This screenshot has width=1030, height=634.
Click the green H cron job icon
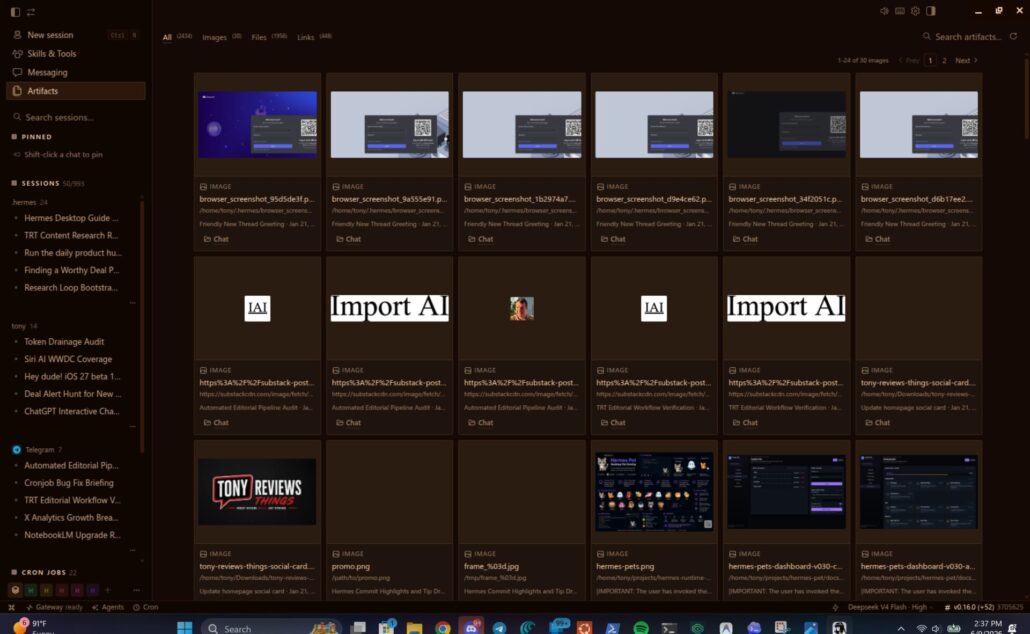[31, 590]
